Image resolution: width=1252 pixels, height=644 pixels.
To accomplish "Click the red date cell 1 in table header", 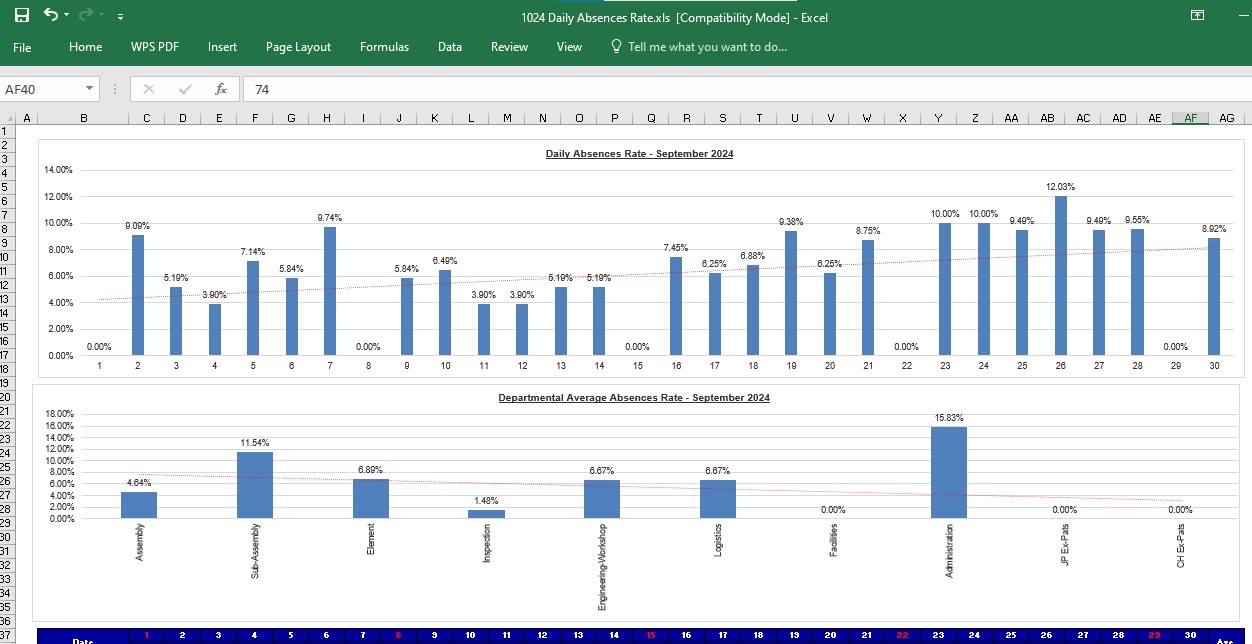I will pyautogui.click(x=147, y=635).
